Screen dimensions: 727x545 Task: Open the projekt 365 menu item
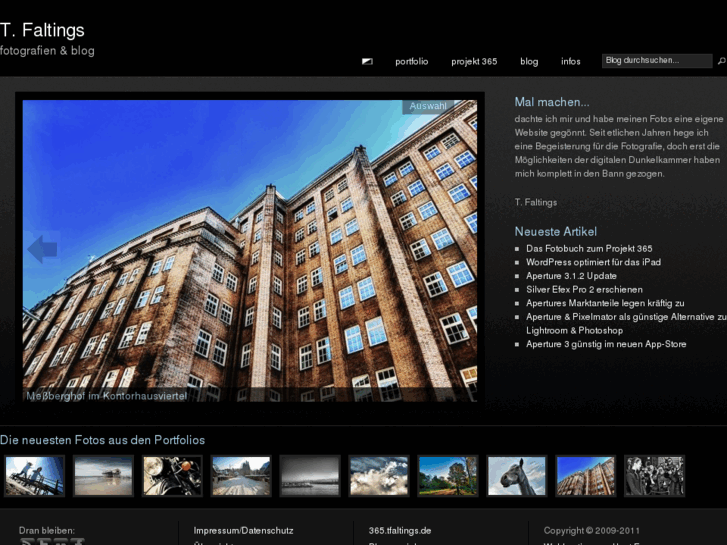pyautogui.click(x=474, y=61)
